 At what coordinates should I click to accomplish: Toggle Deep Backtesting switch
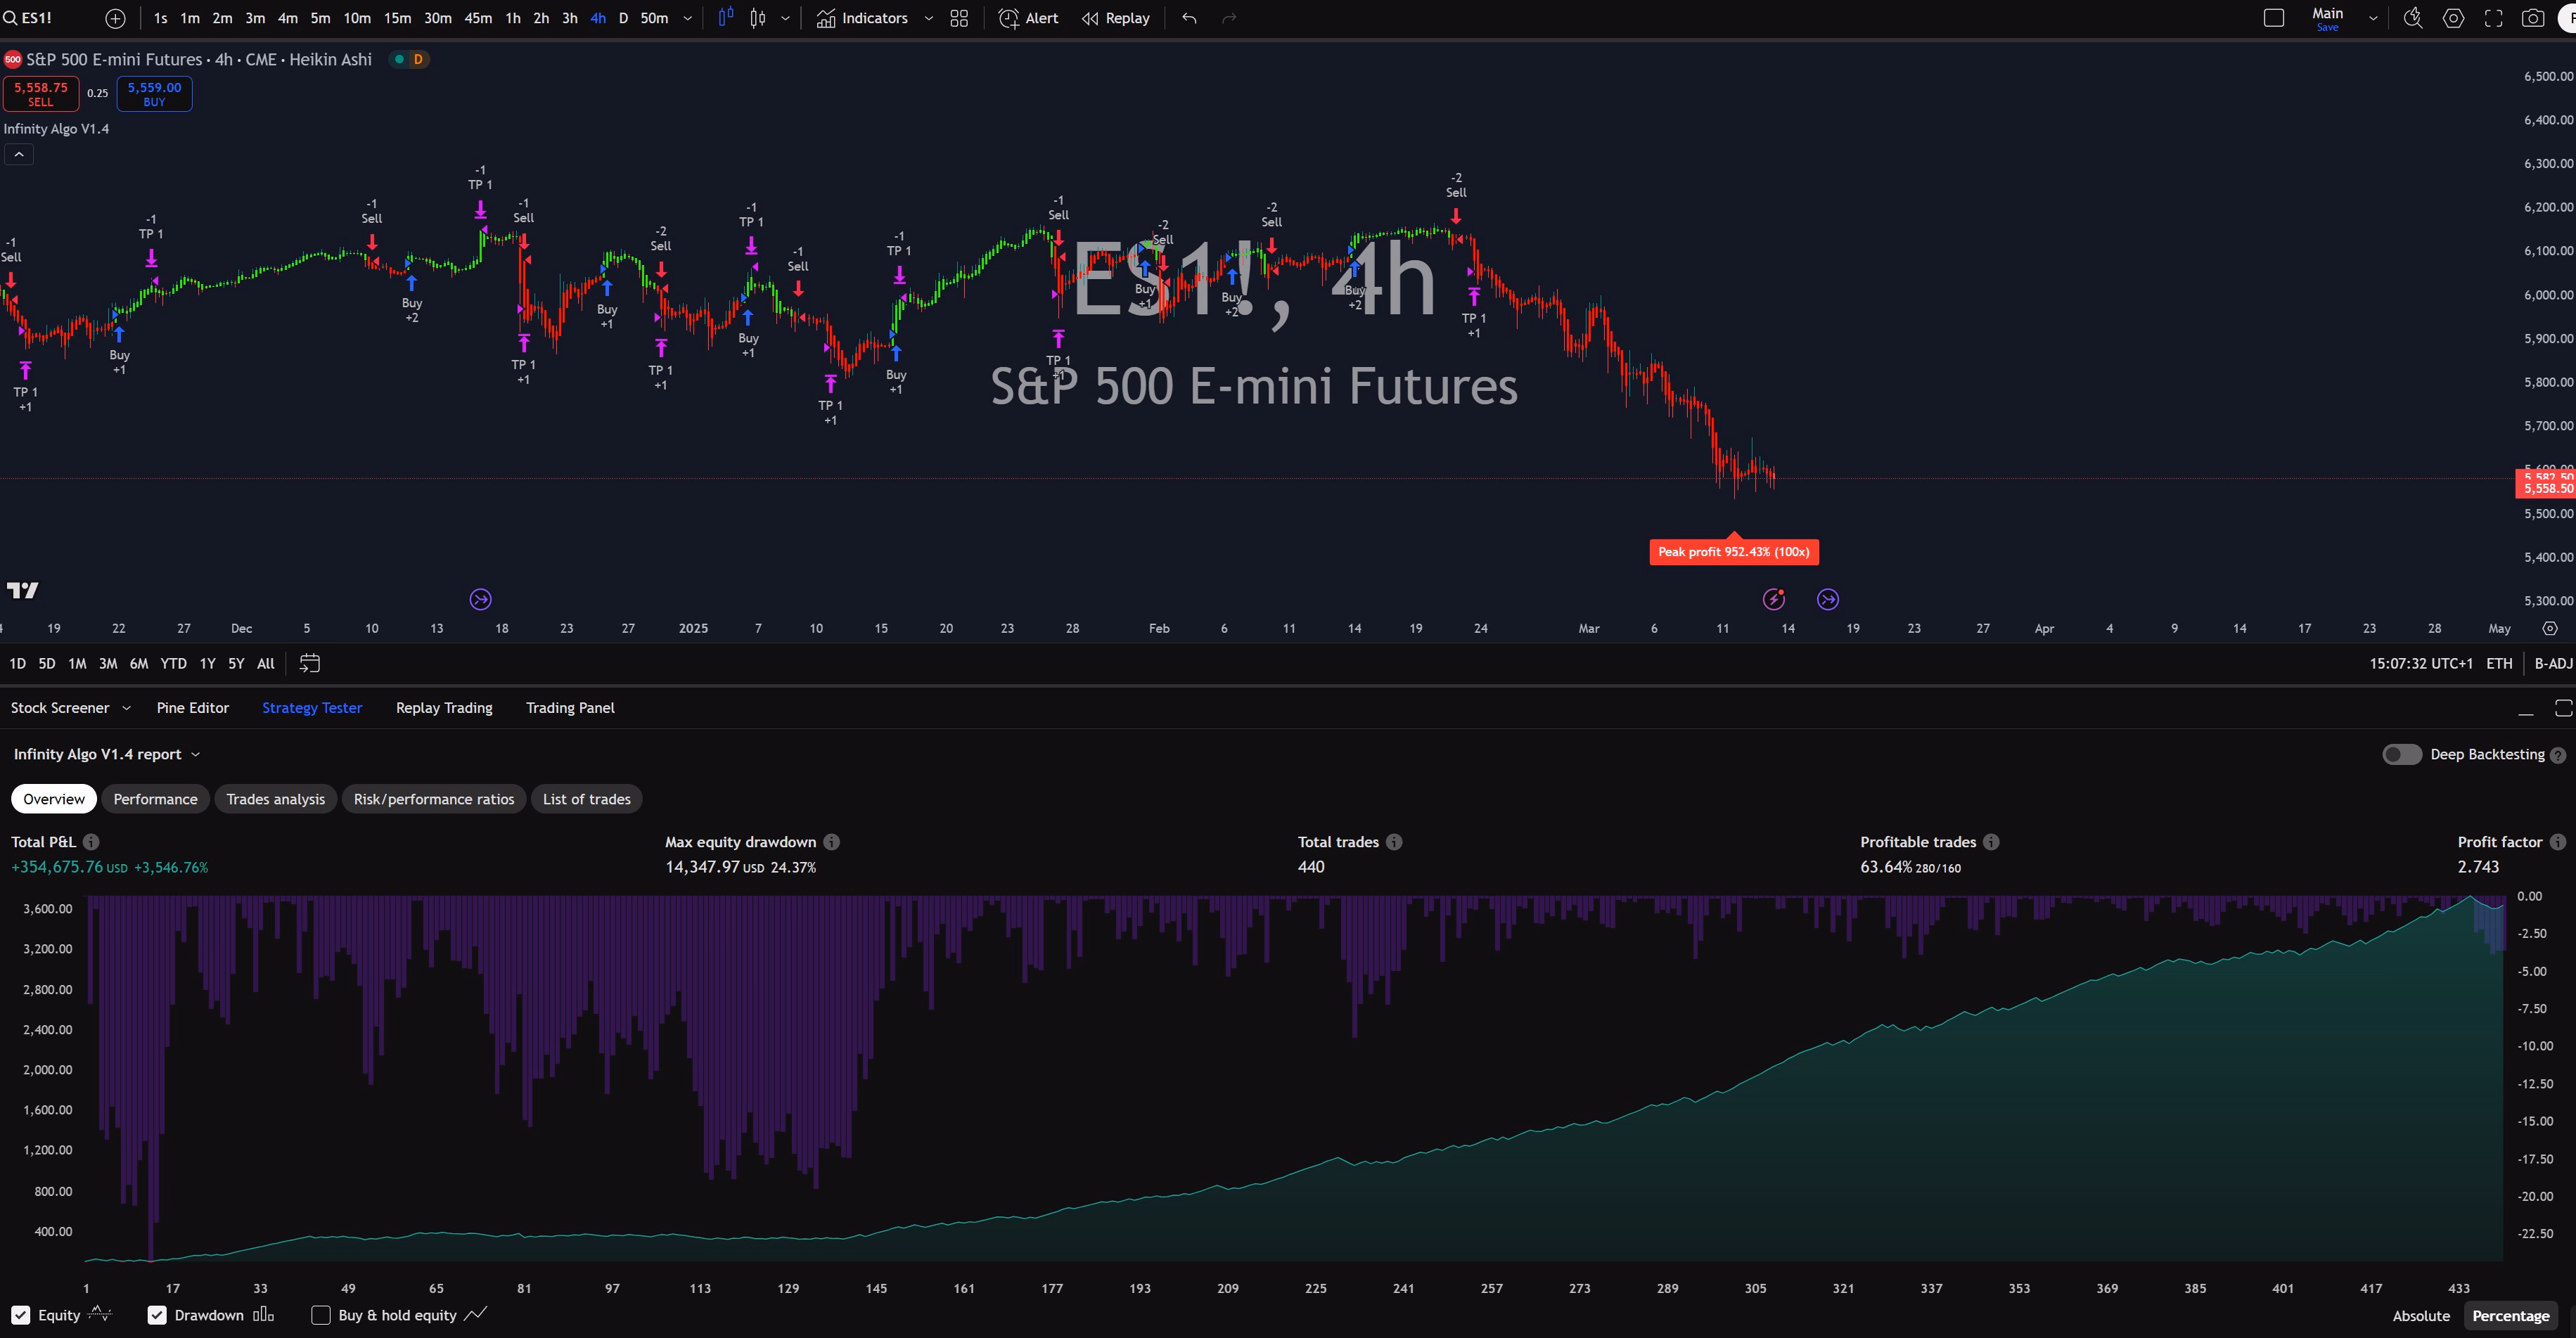tap(2402, 755)
